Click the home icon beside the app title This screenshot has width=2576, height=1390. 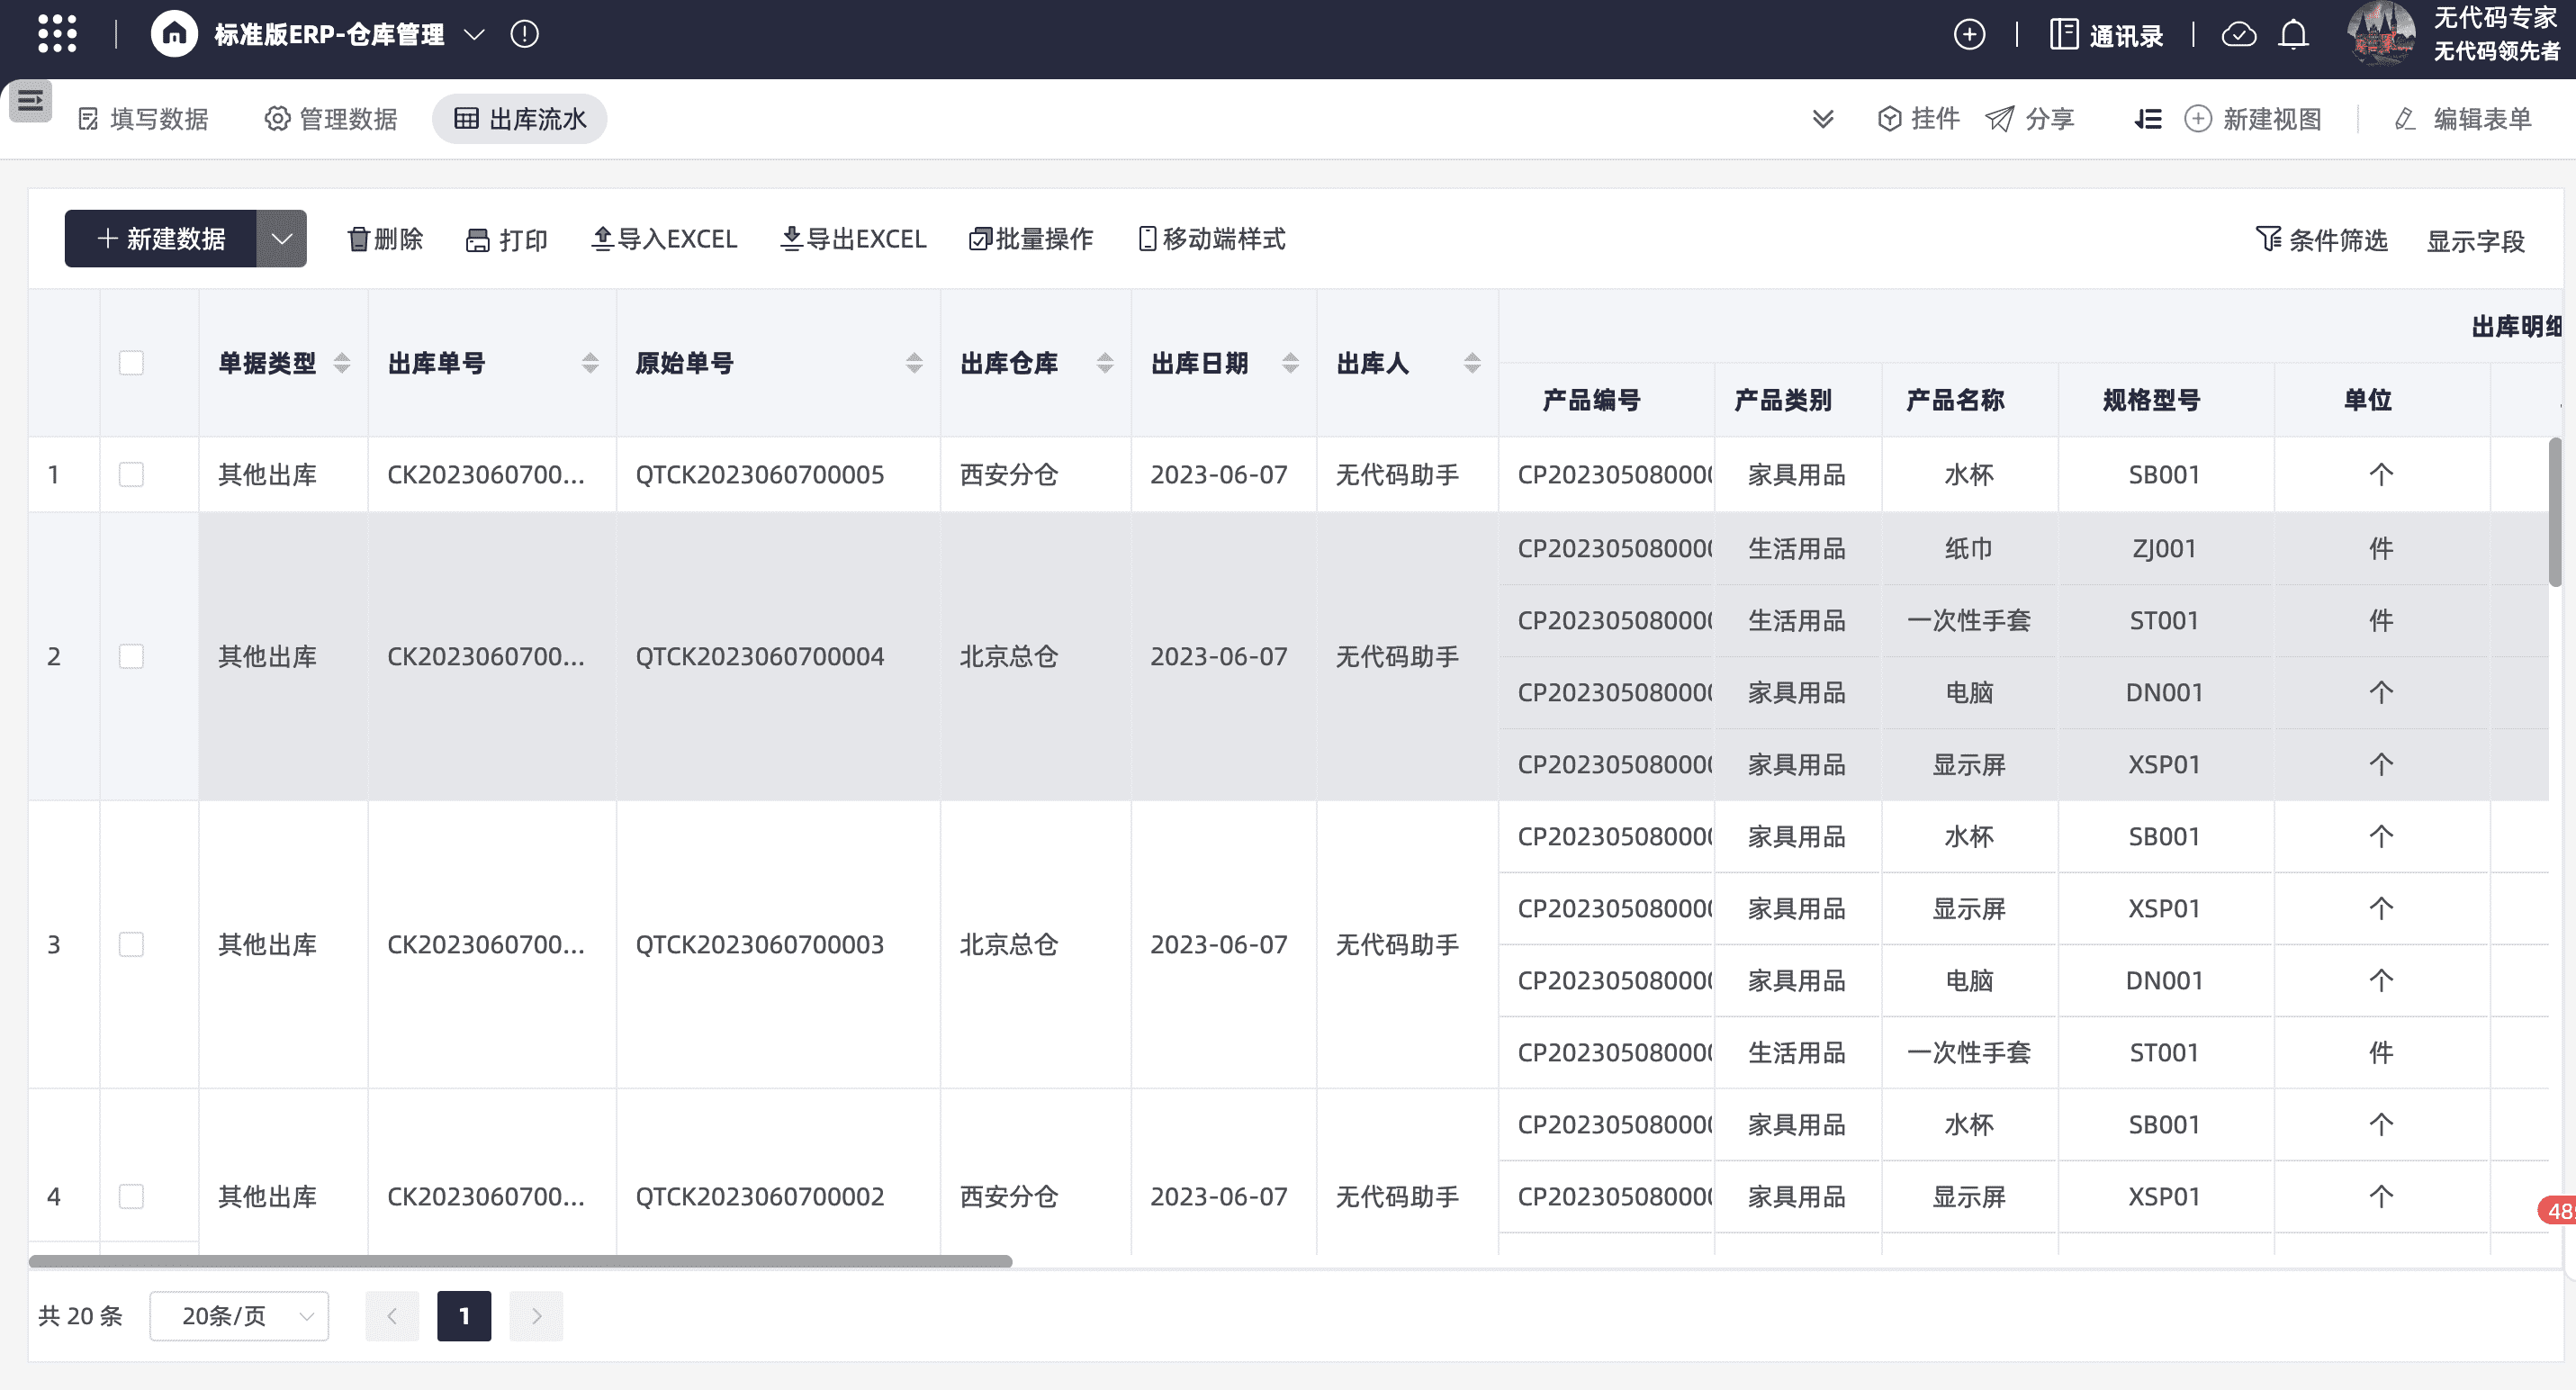point(174,34)
